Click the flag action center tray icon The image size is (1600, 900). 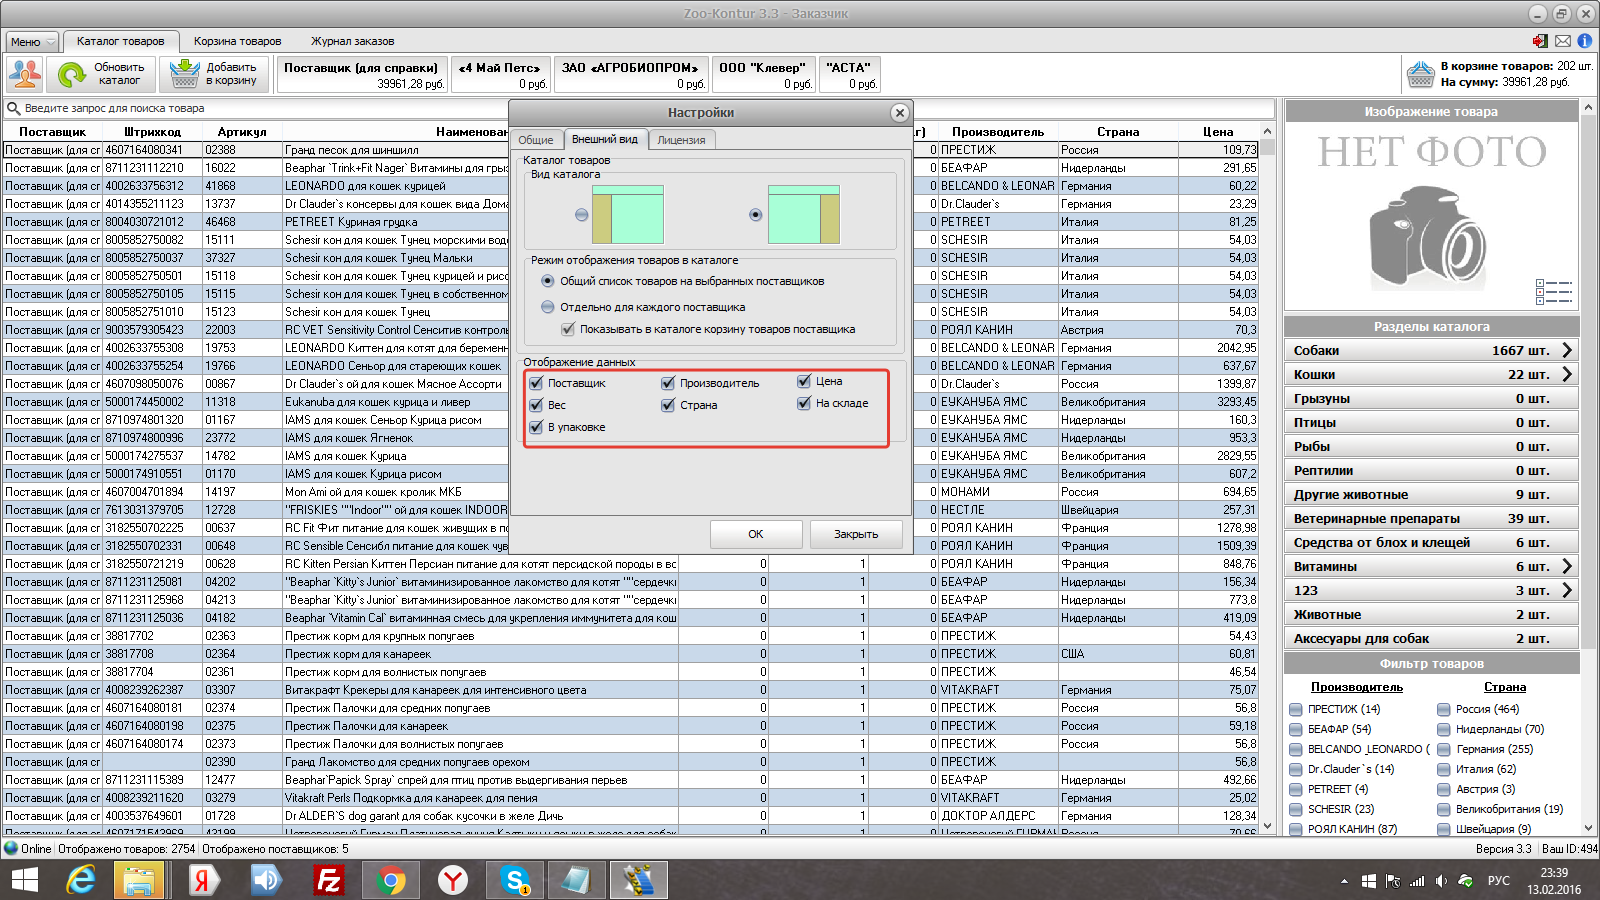click(x=1393, y=881)
